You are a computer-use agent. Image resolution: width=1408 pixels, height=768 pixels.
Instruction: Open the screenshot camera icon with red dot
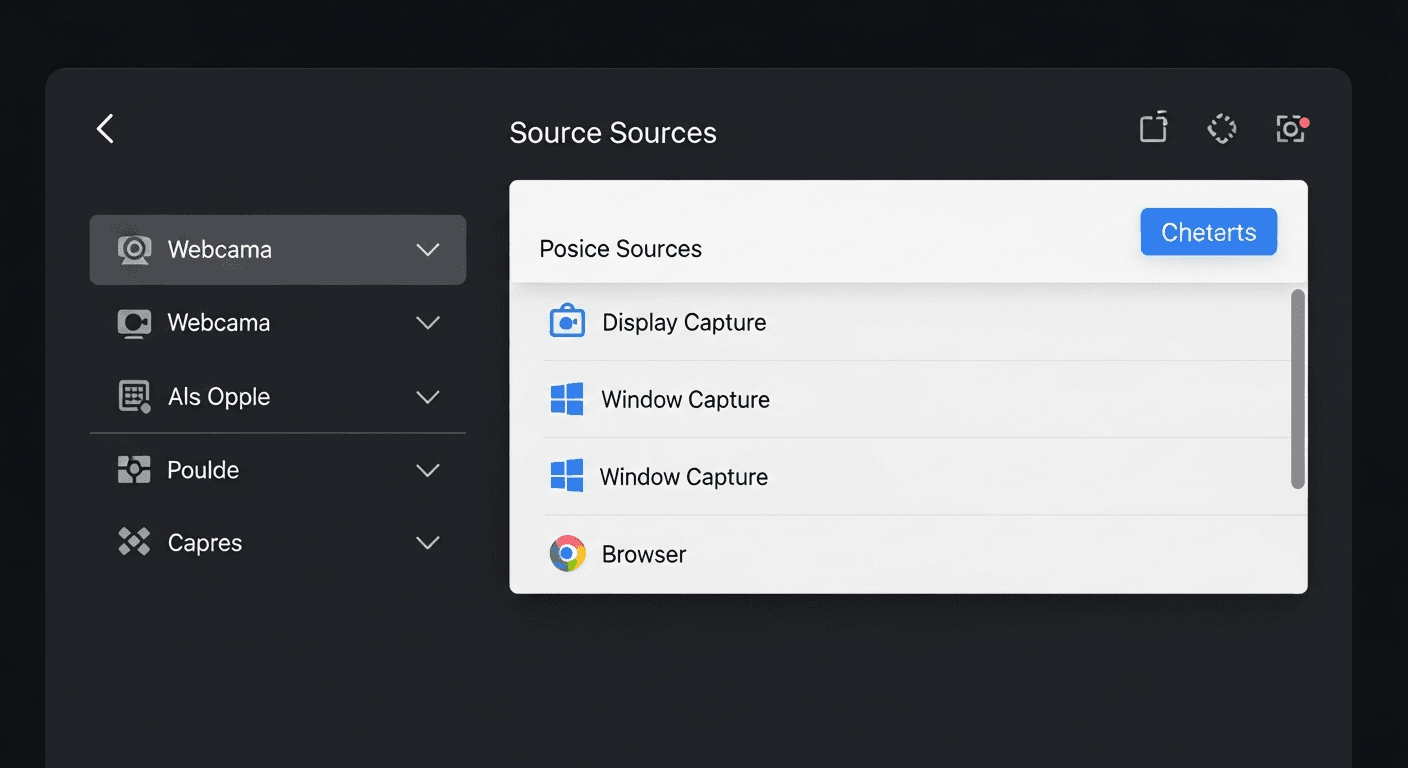point(1290,128)
